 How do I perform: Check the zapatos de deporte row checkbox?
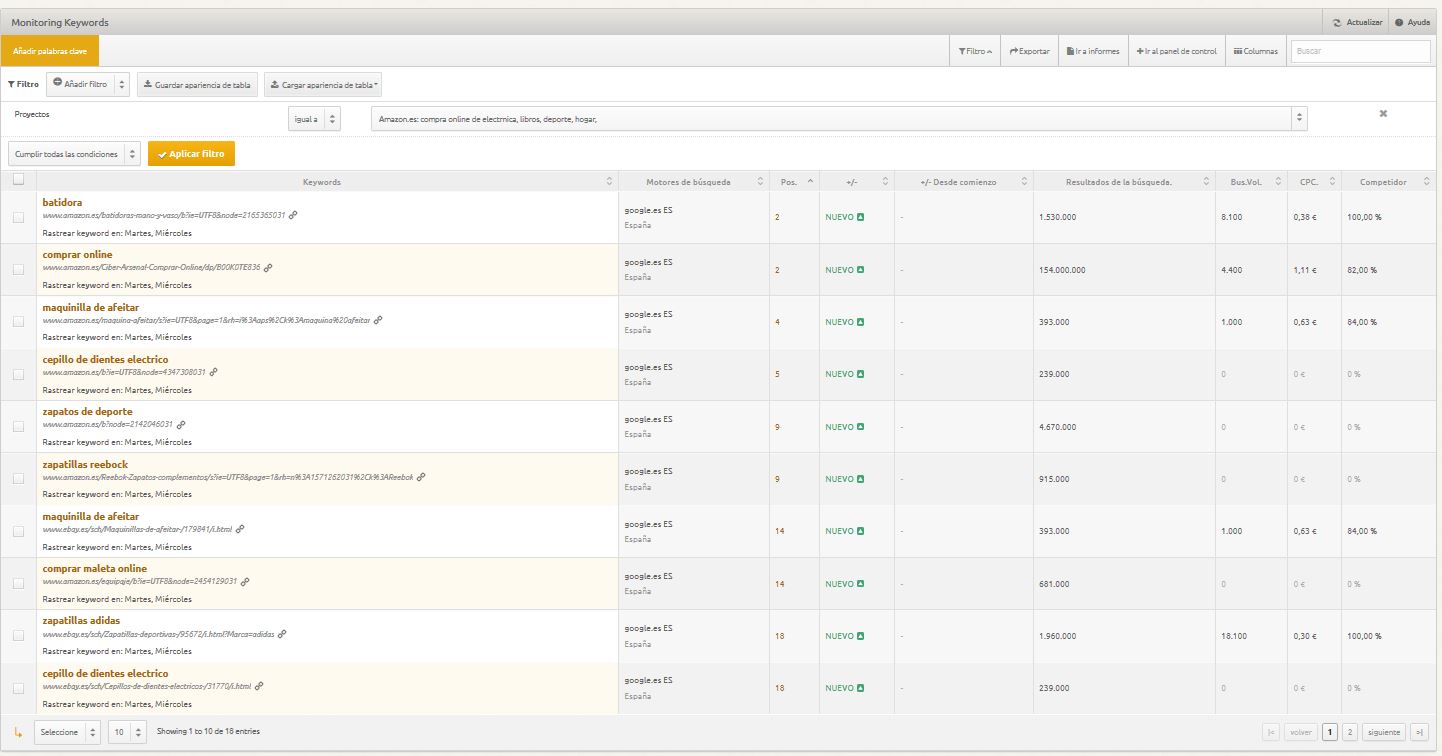tap(18, 426)
